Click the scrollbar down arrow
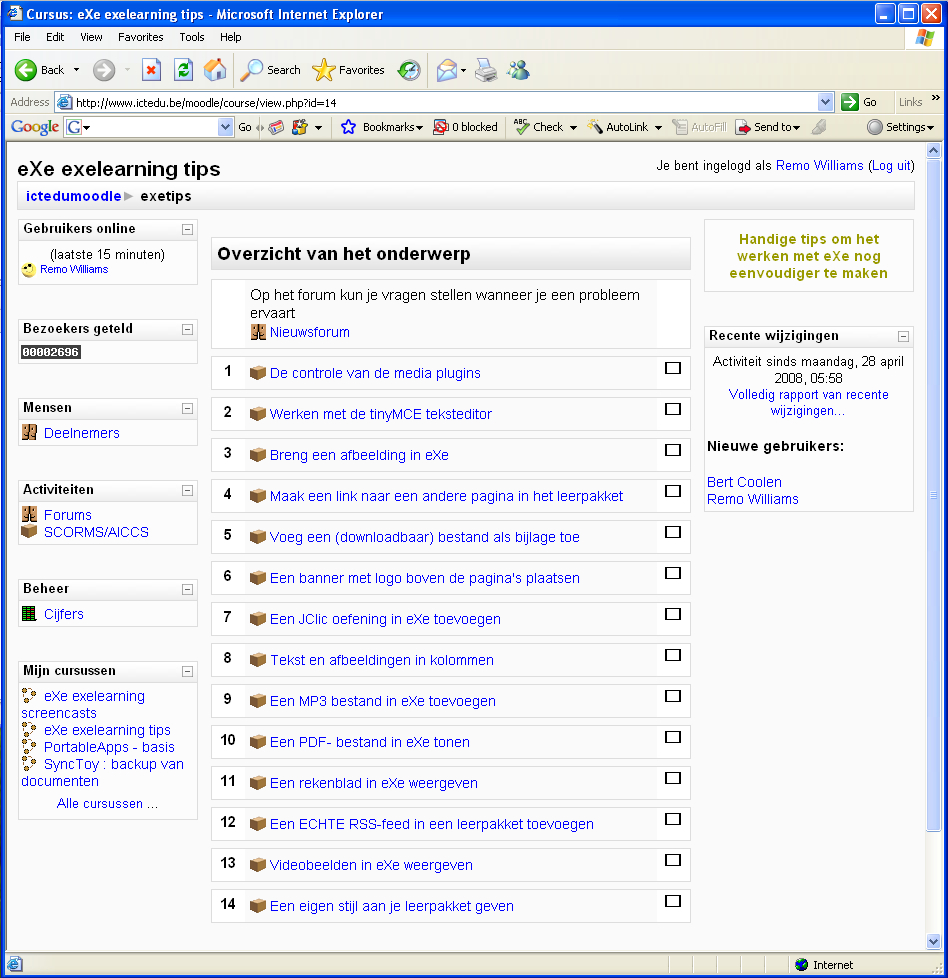 933,942
